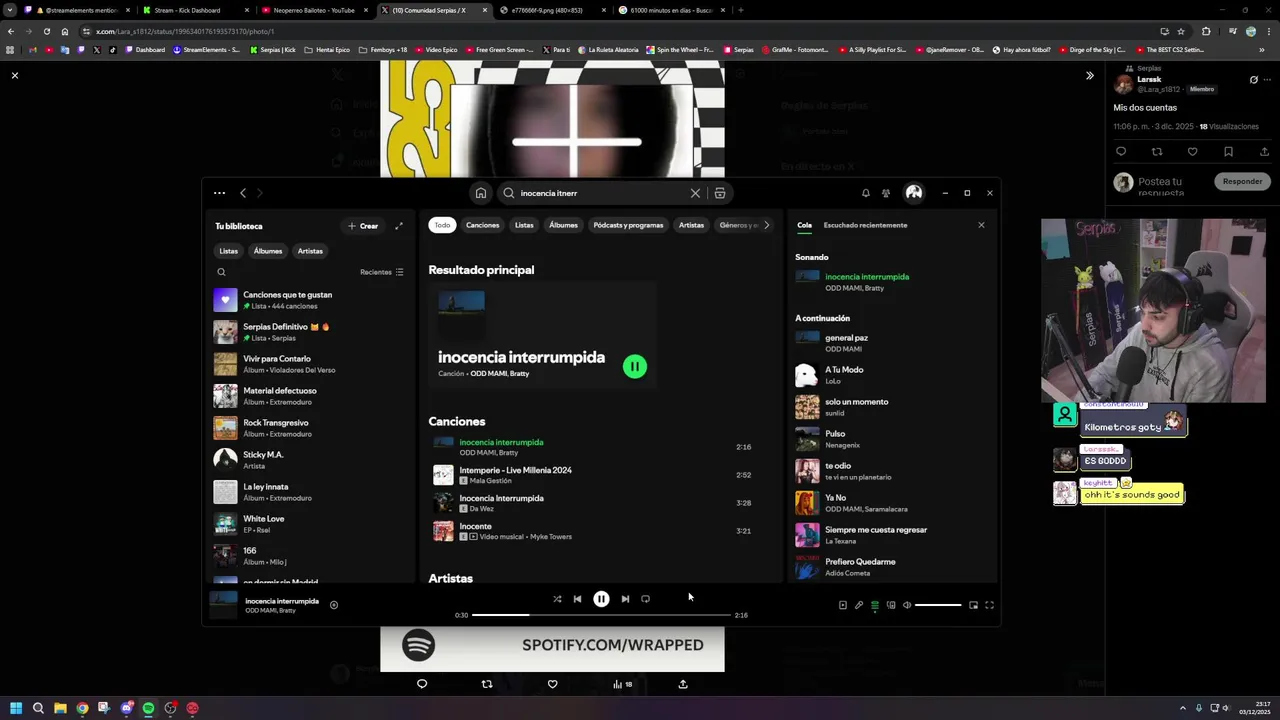The image size is (1280, 720).
Task: Open the Recientes sort dropdown
Action: (382, 272)
